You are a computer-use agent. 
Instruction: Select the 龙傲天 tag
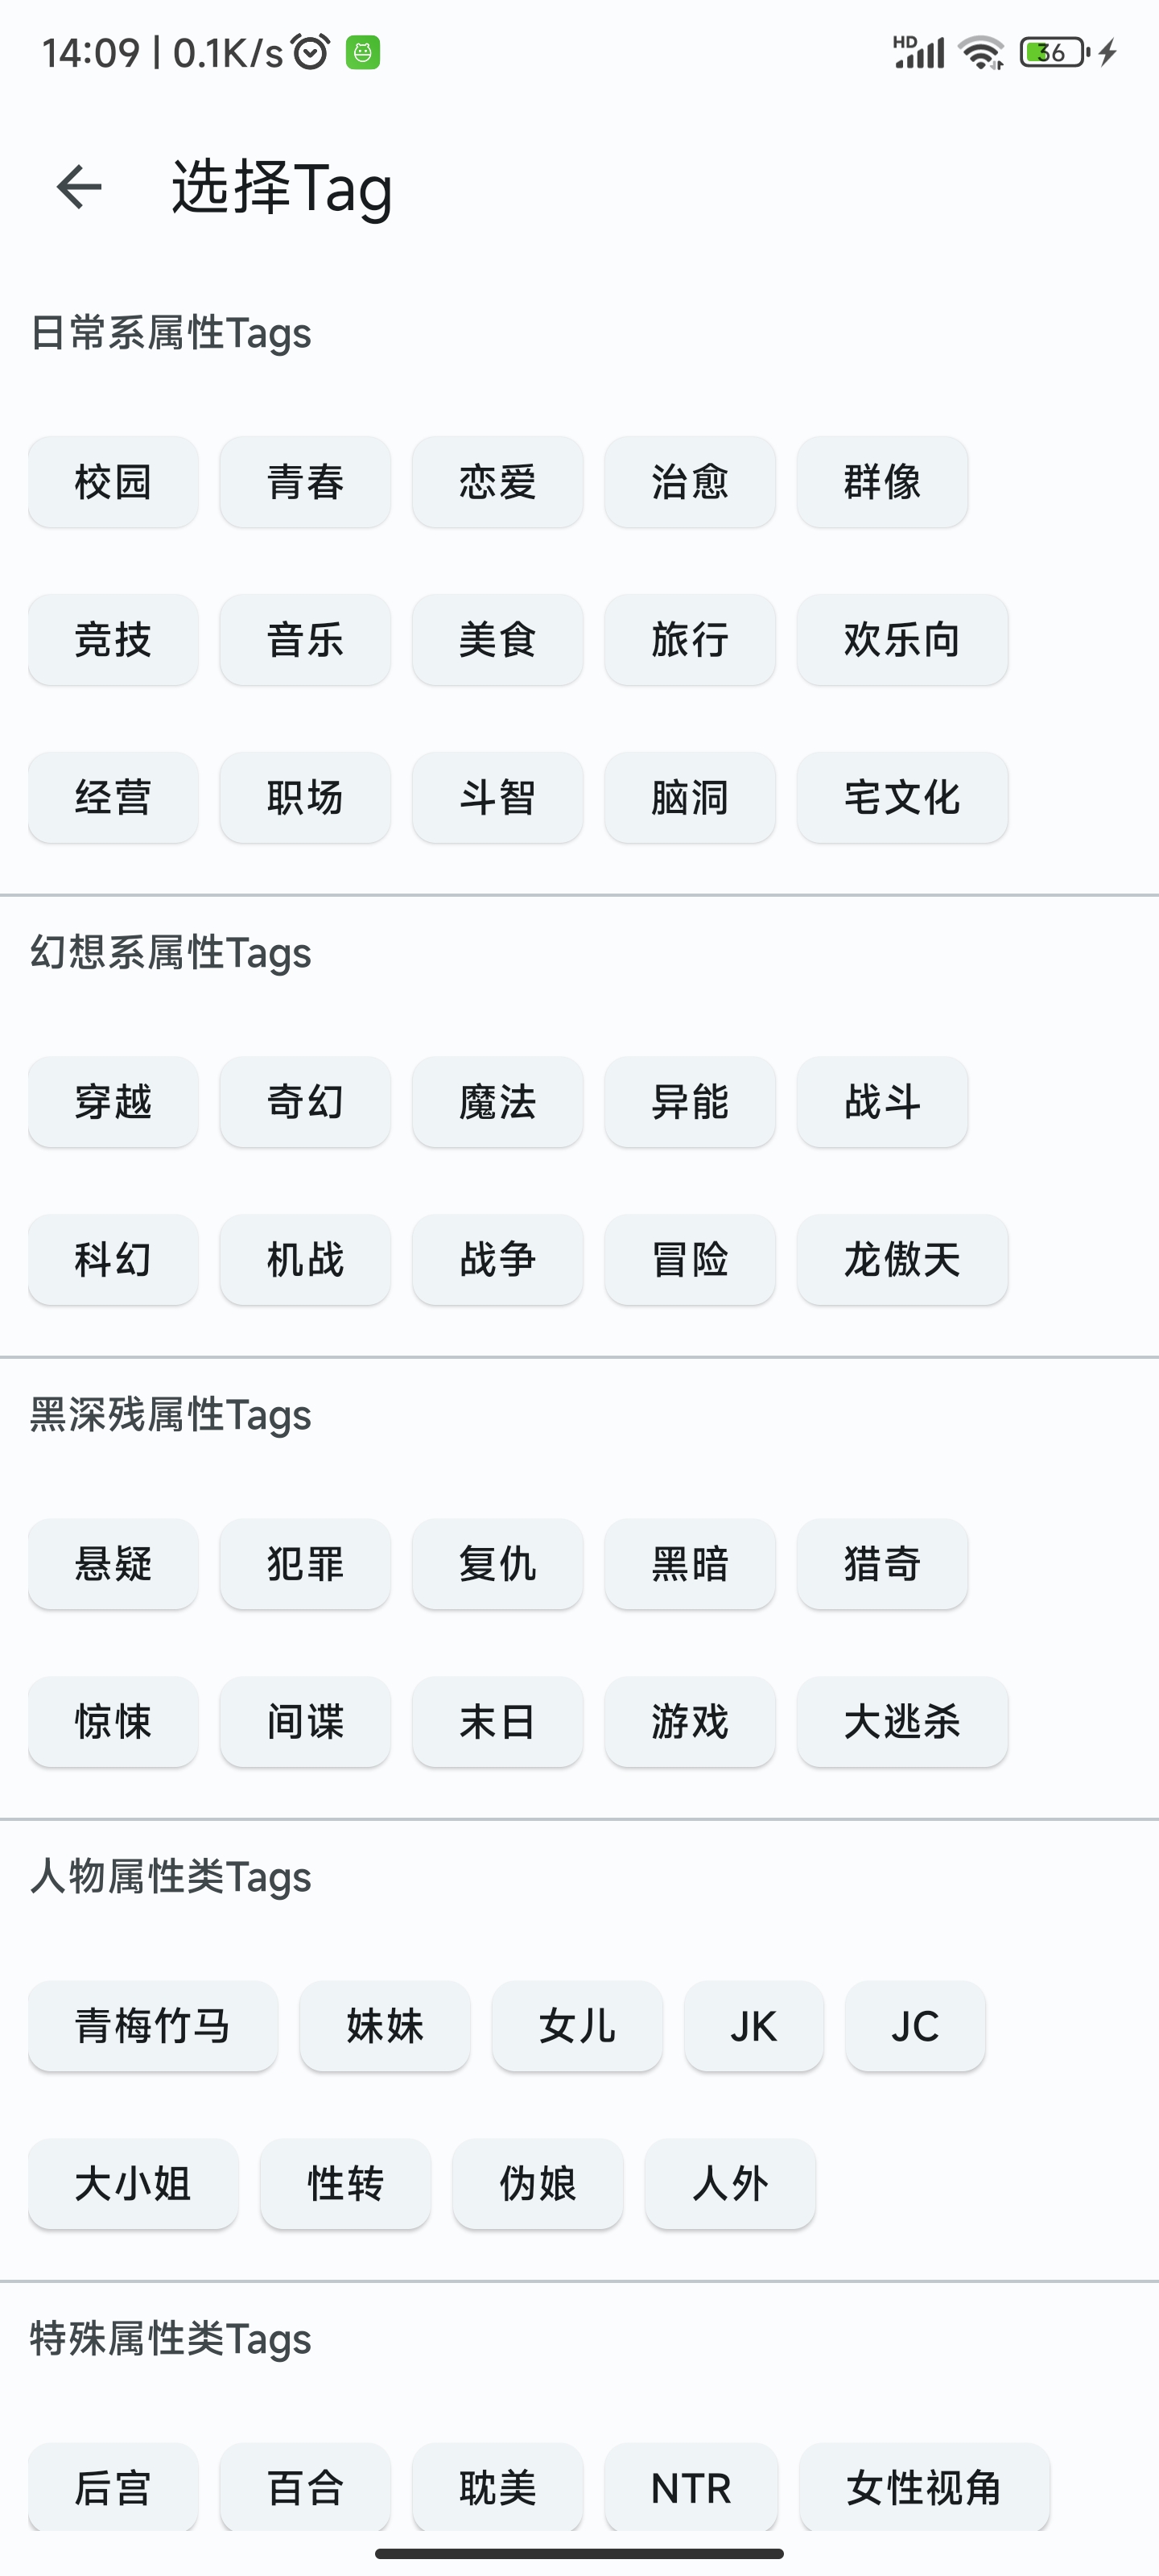click(x=902, y=1260)
